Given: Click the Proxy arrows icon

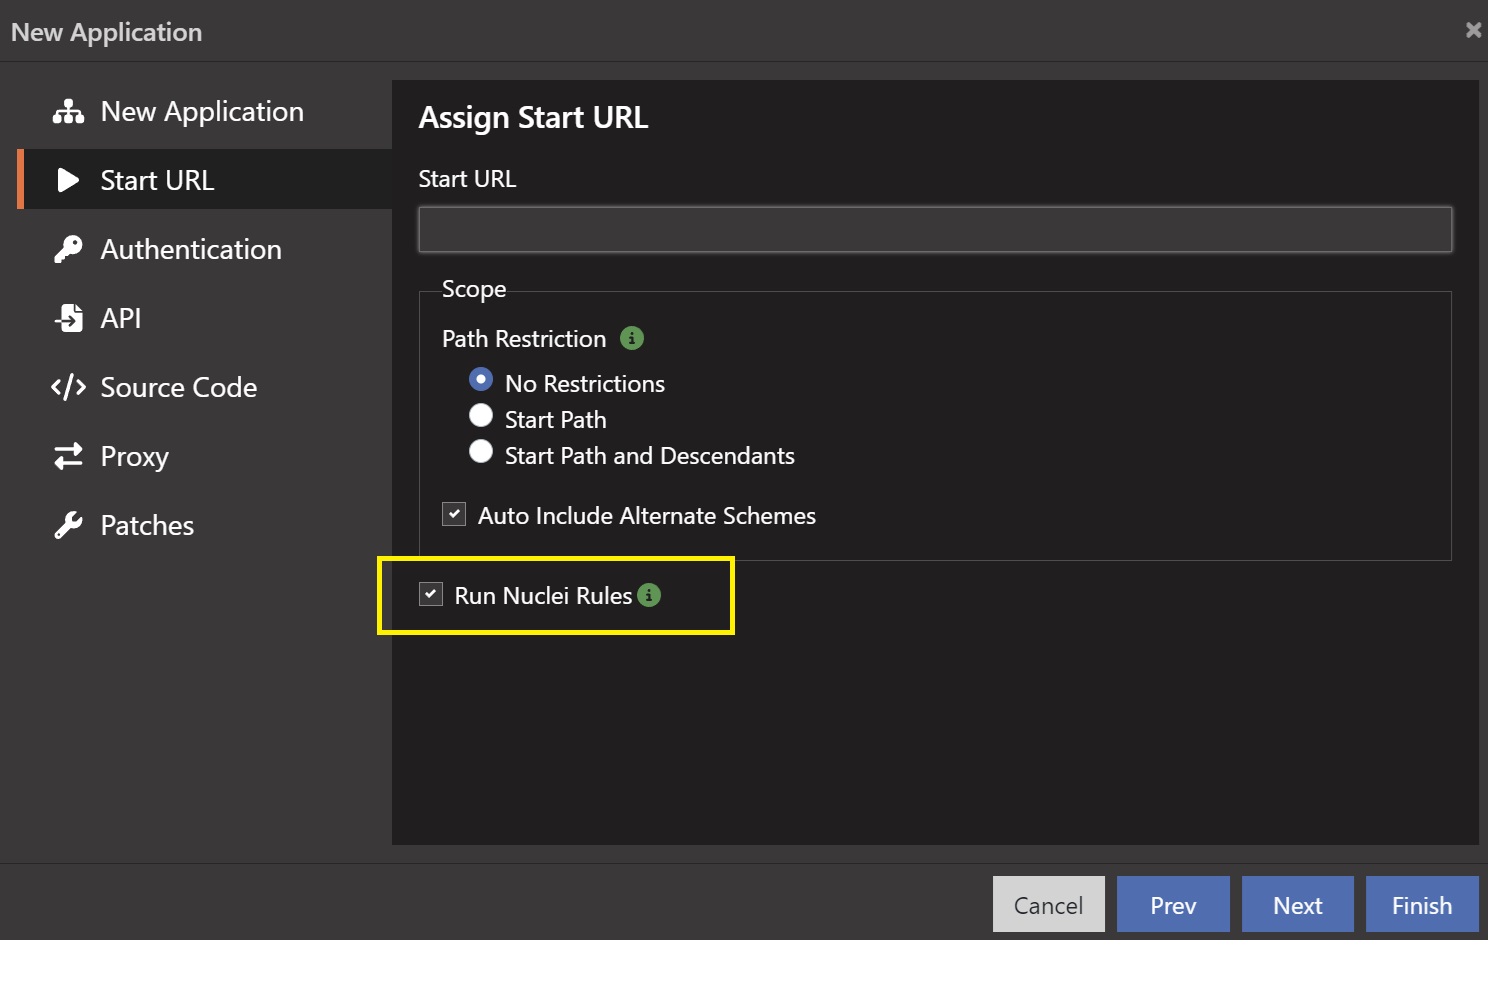Looking at the screenshot, I should pos(68,456).
